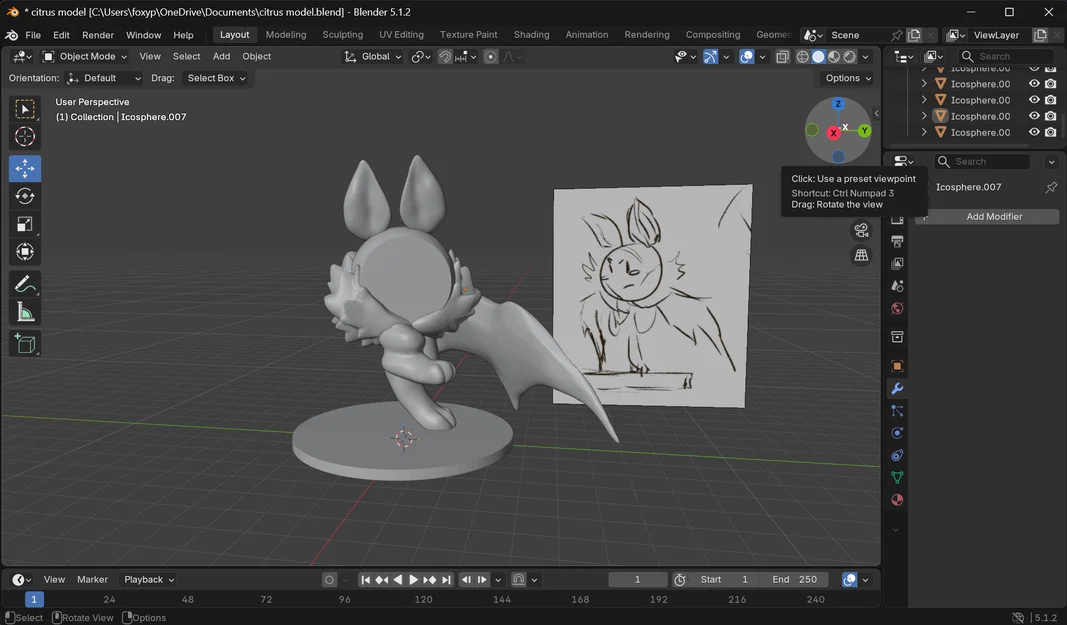Open the viewport Add menu
The width and height of the screenshot is (1067, 625).
221,57
